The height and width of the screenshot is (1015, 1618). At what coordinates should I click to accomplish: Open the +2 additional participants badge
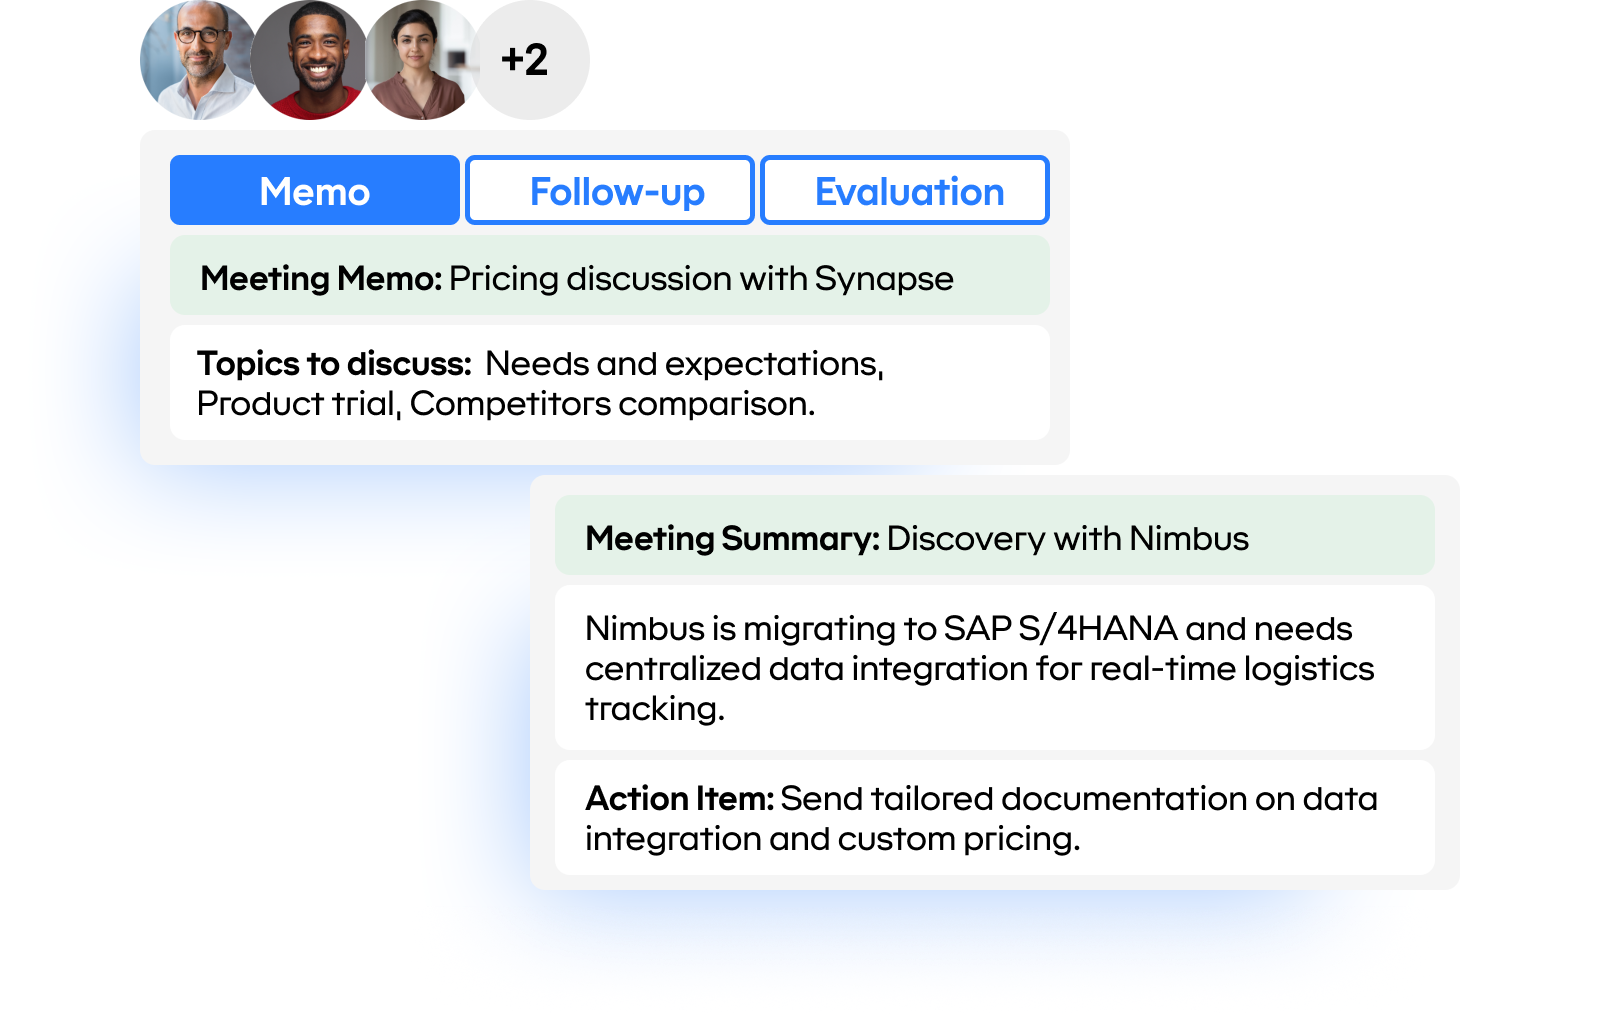pyautogui.click(x=530, y=60)
